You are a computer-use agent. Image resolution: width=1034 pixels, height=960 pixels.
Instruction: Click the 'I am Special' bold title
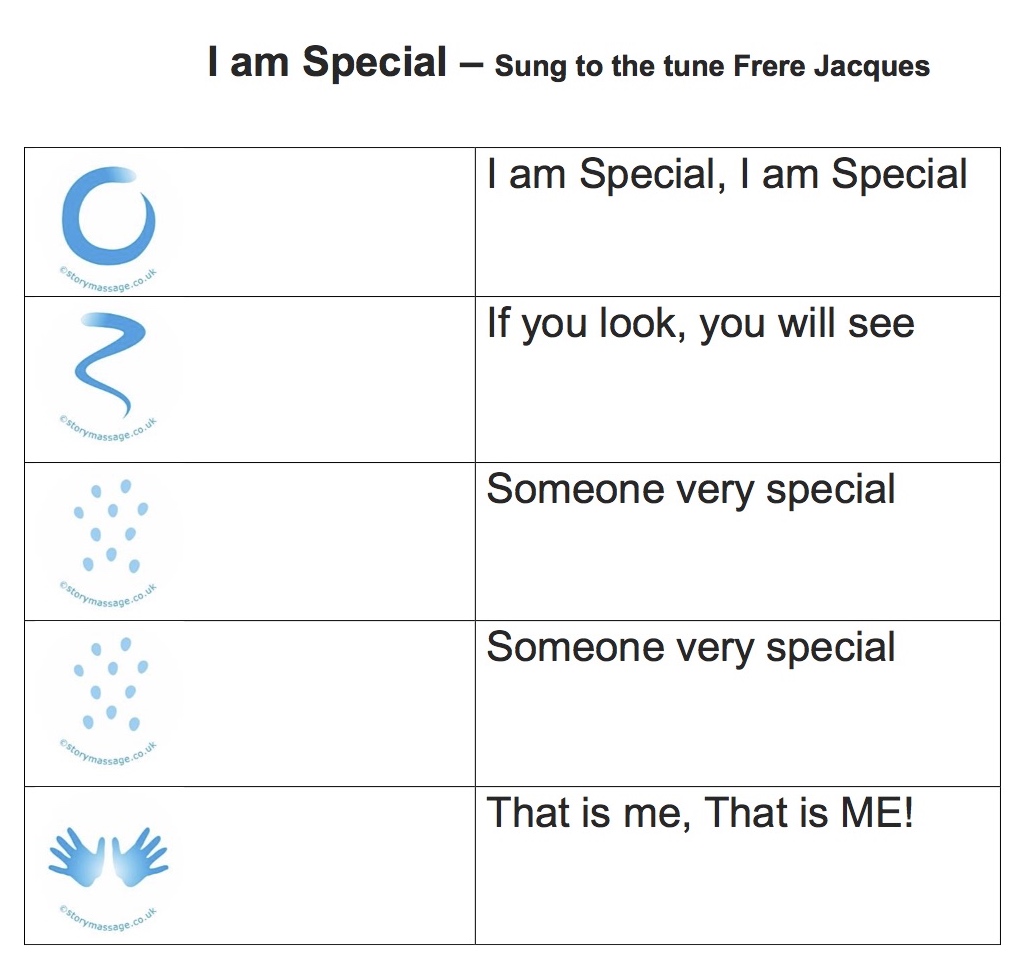(327, 63)
